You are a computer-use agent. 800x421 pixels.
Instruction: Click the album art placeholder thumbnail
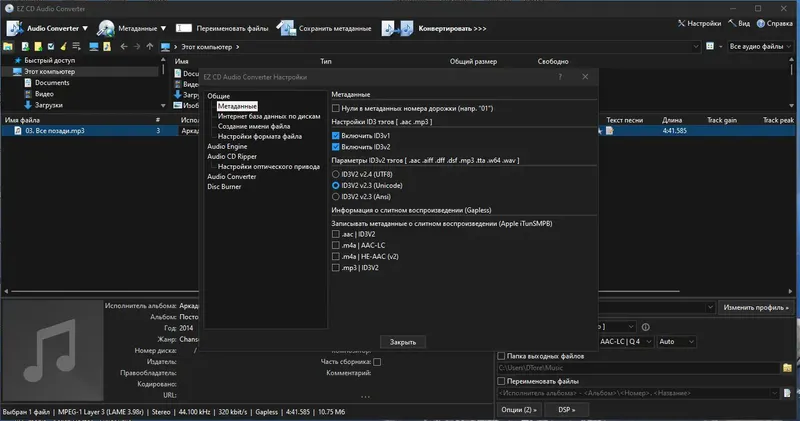point(53,351)
